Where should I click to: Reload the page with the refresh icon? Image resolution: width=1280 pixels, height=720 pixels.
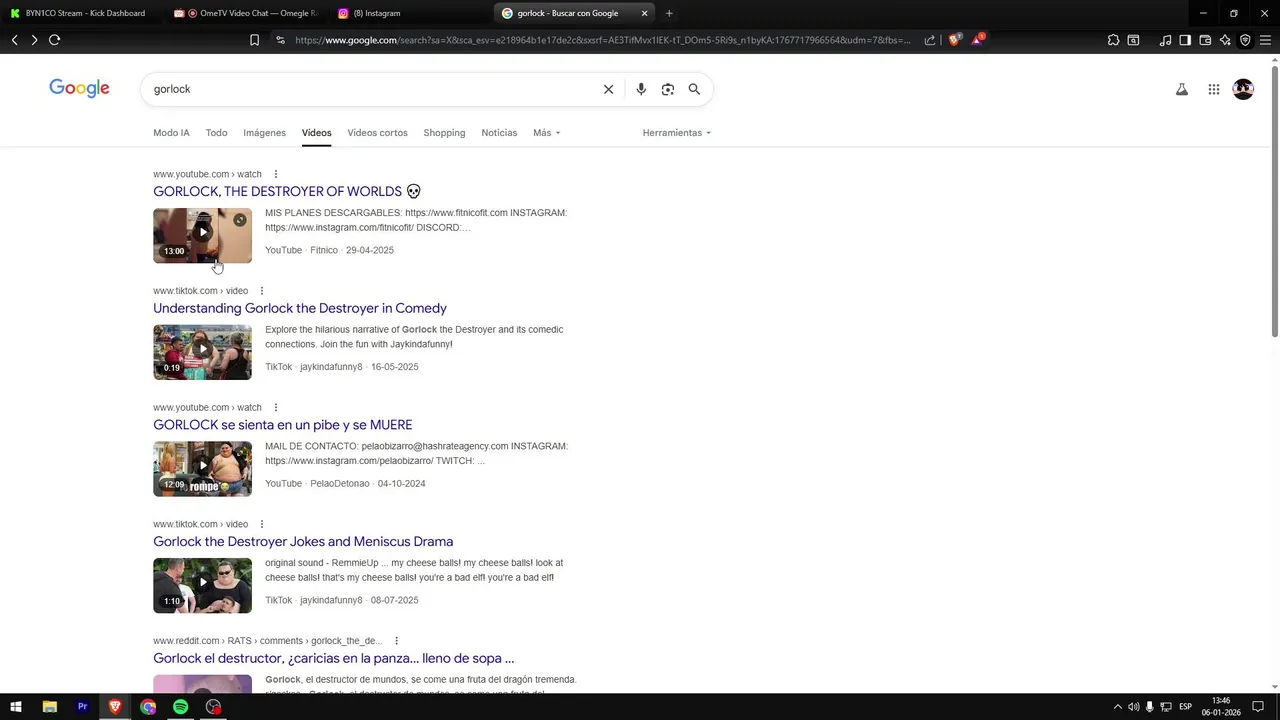pyautogui.click(x=54, y=40)
